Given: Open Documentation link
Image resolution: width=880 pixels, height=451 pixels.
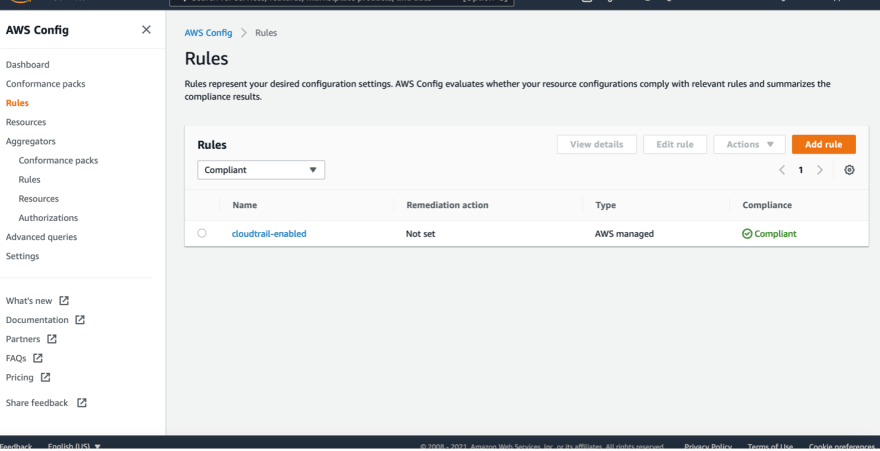Looking at the screenshot, I should tap(37, 320).
